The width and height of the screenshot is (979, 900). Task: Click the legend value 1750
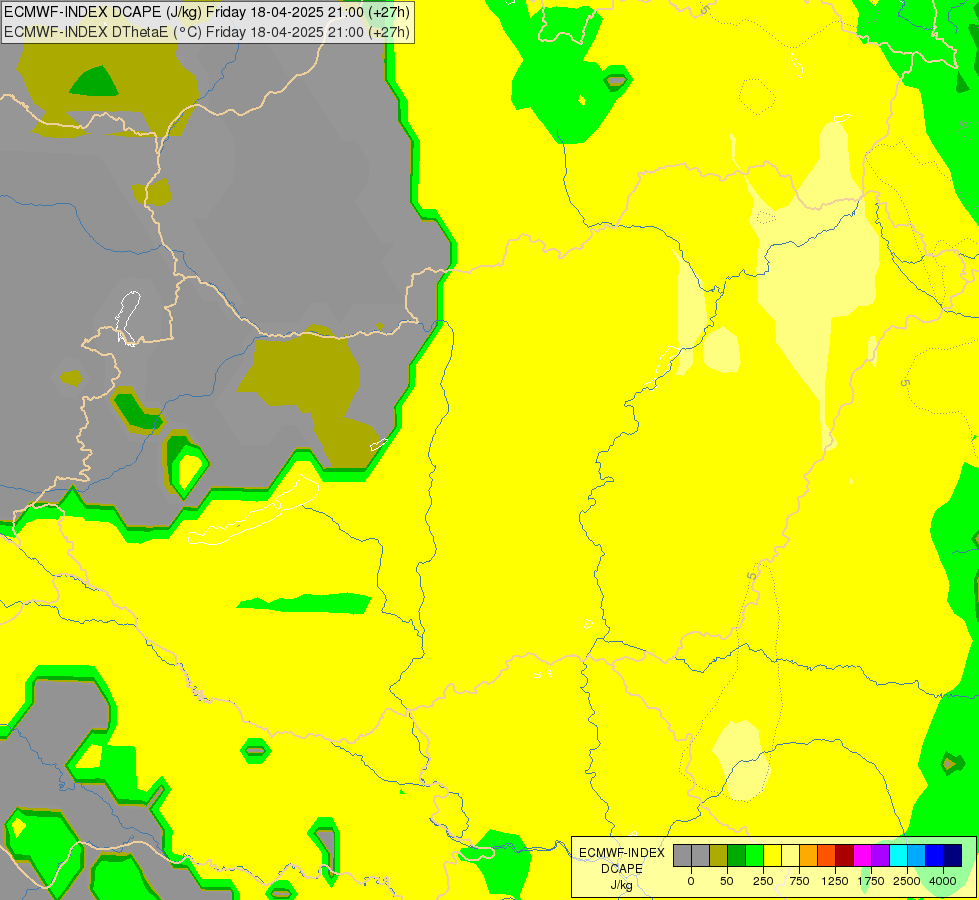(871, 881)
